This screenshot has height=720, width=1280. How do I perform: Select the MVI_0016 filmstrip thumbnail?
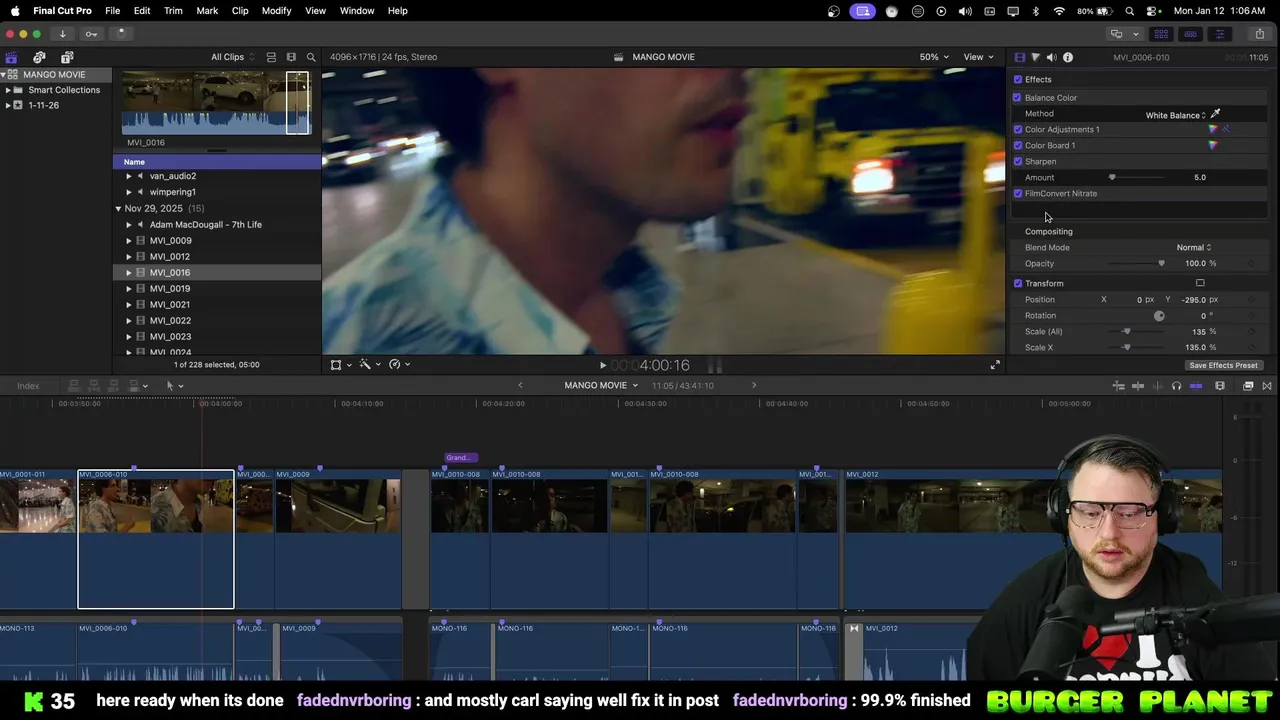216,103
